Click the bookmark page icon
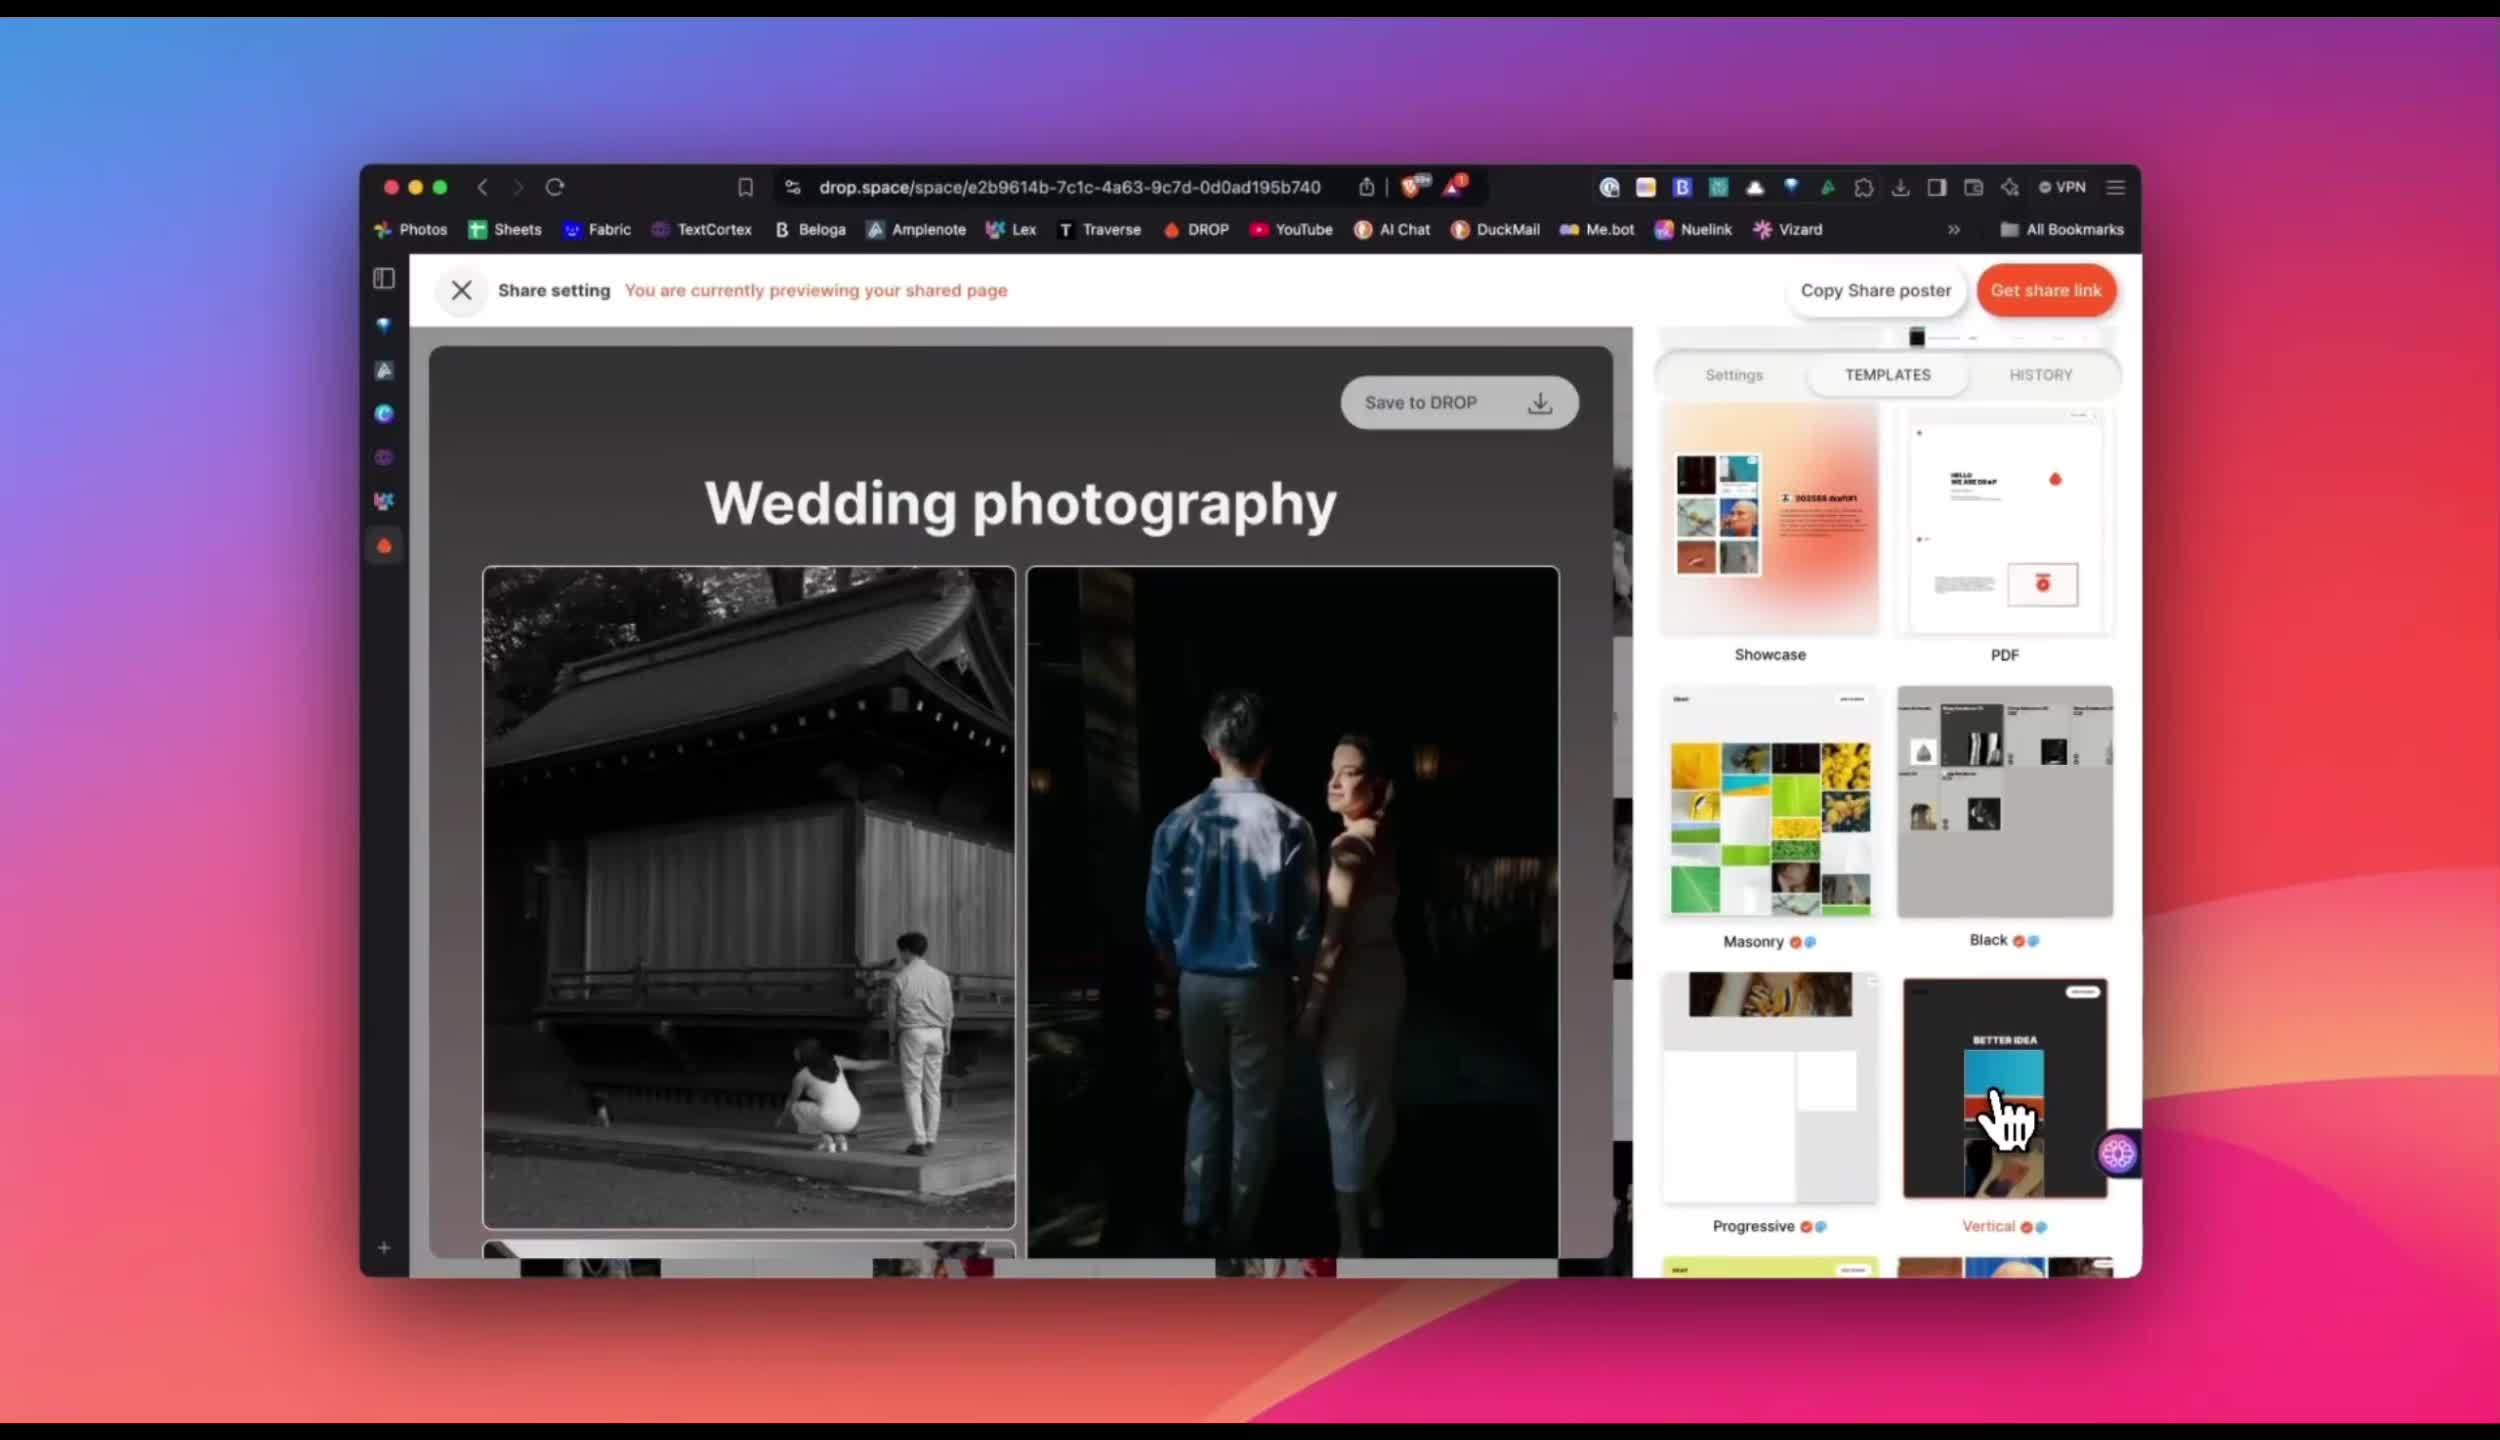This screenshot has height=1440, width=2500. coord(745,187)
